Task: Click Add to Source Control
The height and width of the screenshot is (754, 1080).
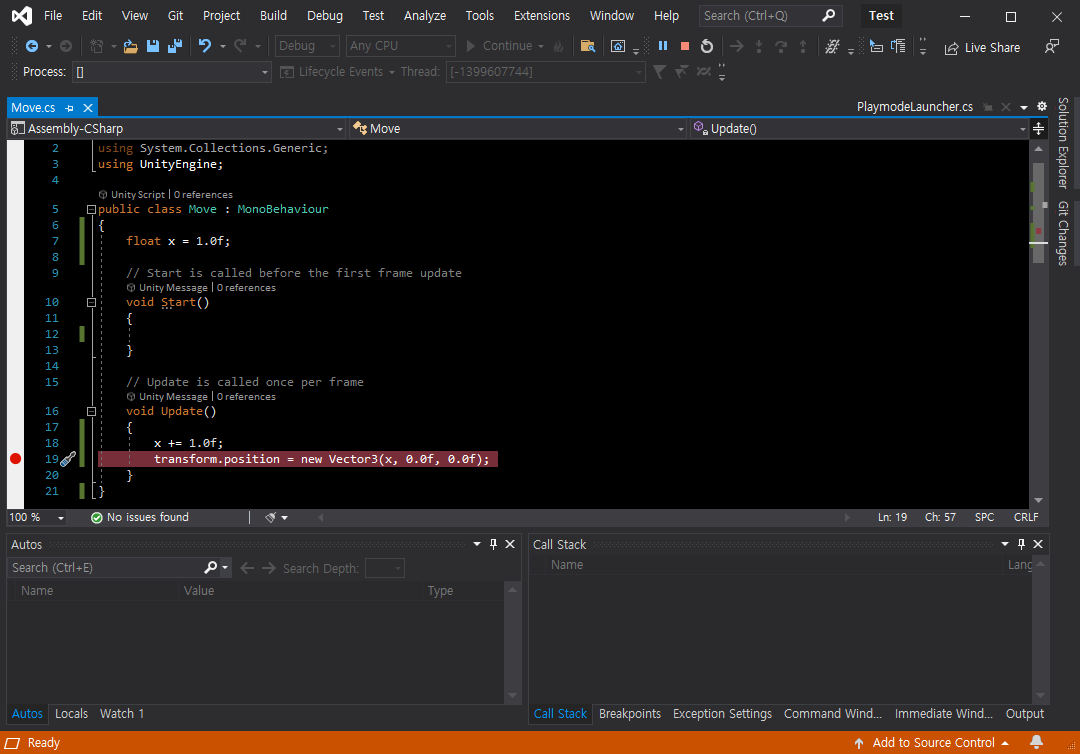Action: point(932,743)
